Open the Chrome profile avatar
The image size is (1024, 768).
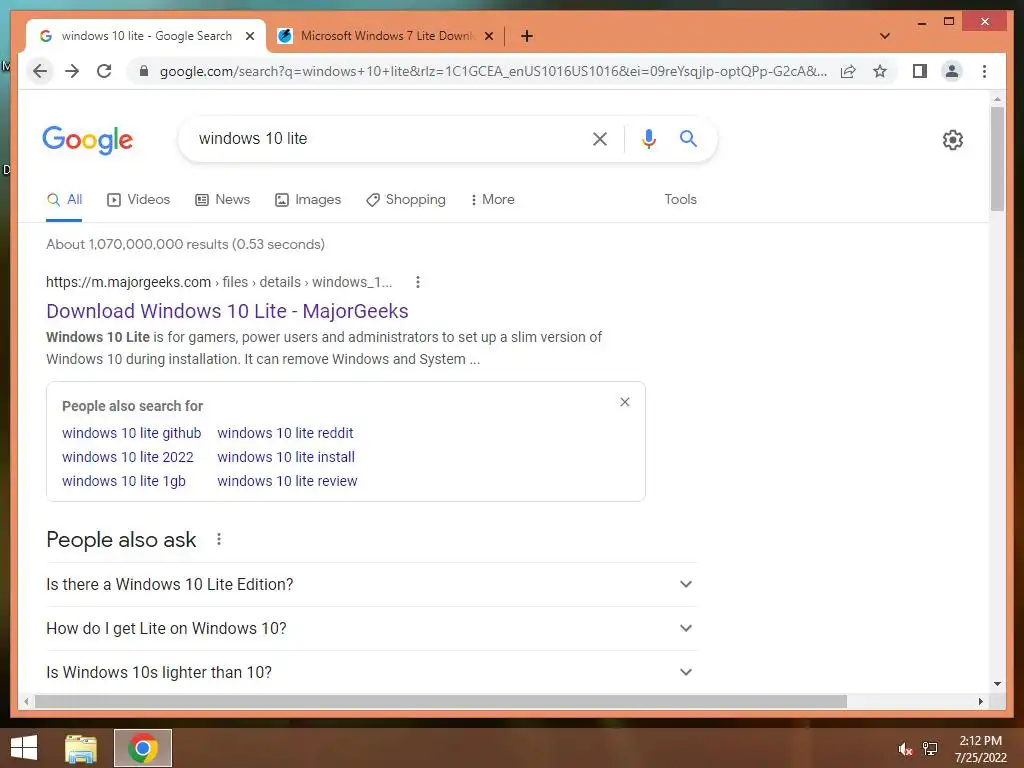point(952,71)
